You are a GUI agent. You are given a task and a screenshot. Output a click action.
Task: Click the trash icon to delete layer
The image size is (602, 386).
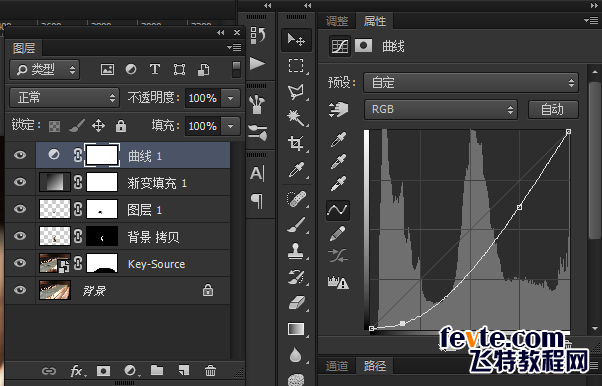coord(210,371)
